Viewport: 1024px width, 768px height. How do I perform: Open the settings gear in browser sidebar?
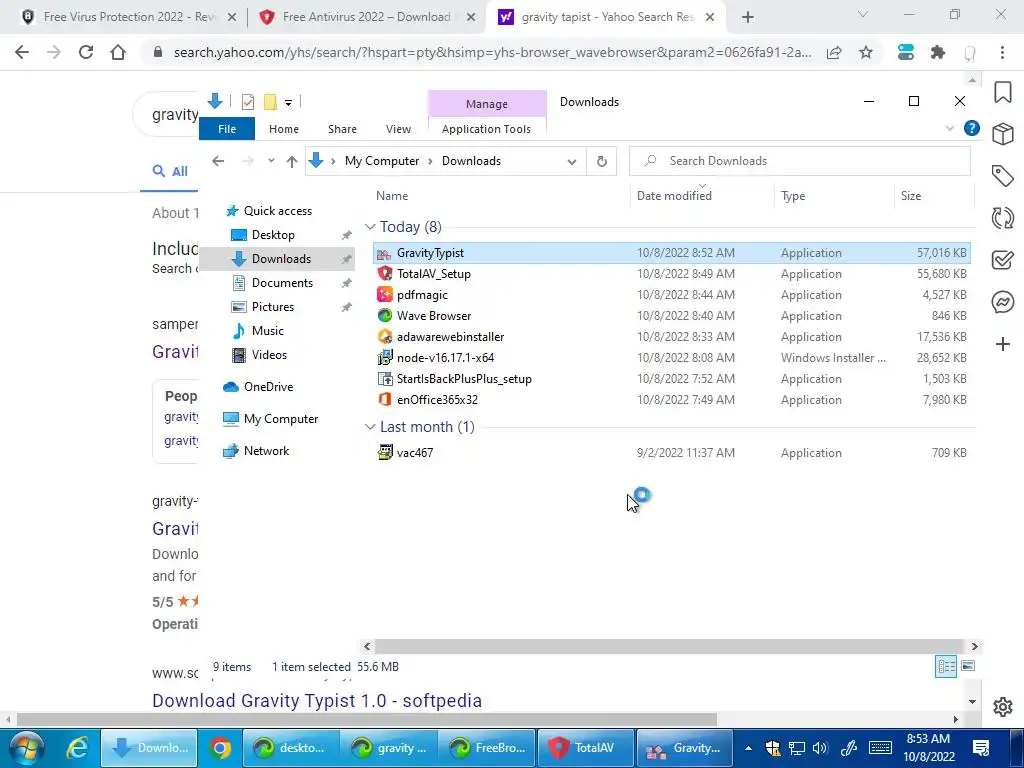point(1002,707)
